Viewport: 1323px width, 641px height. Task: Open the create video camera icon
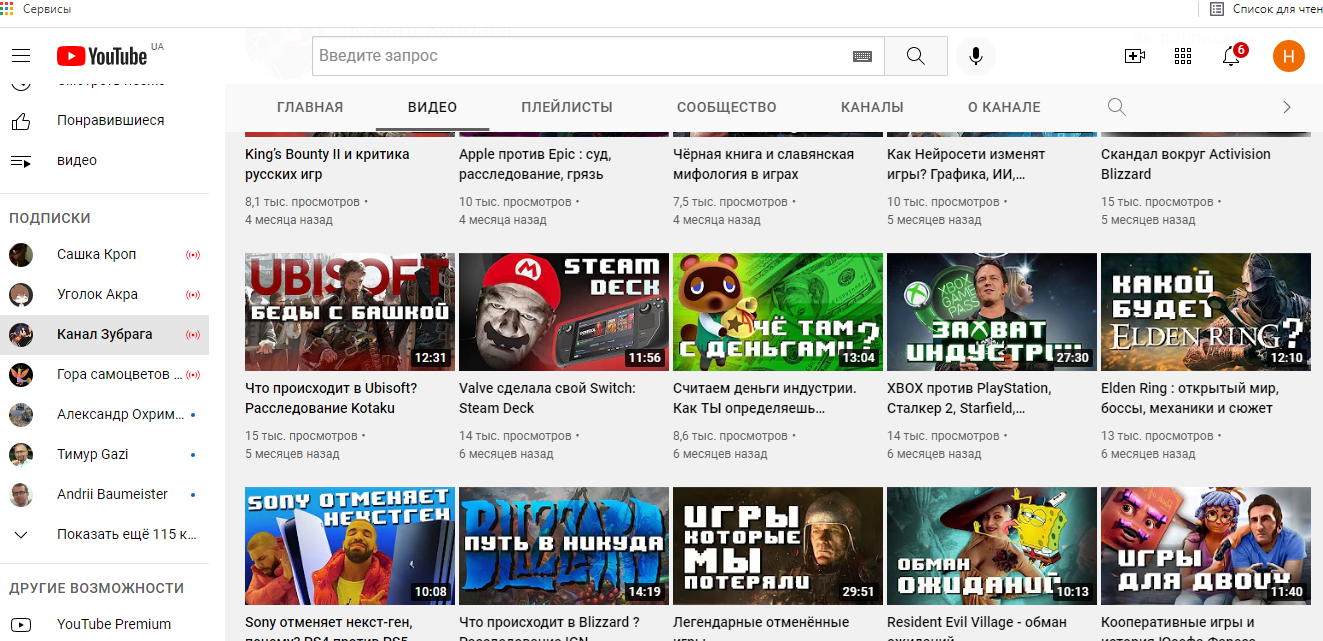pyautogui.click(x=1135, y=56)
